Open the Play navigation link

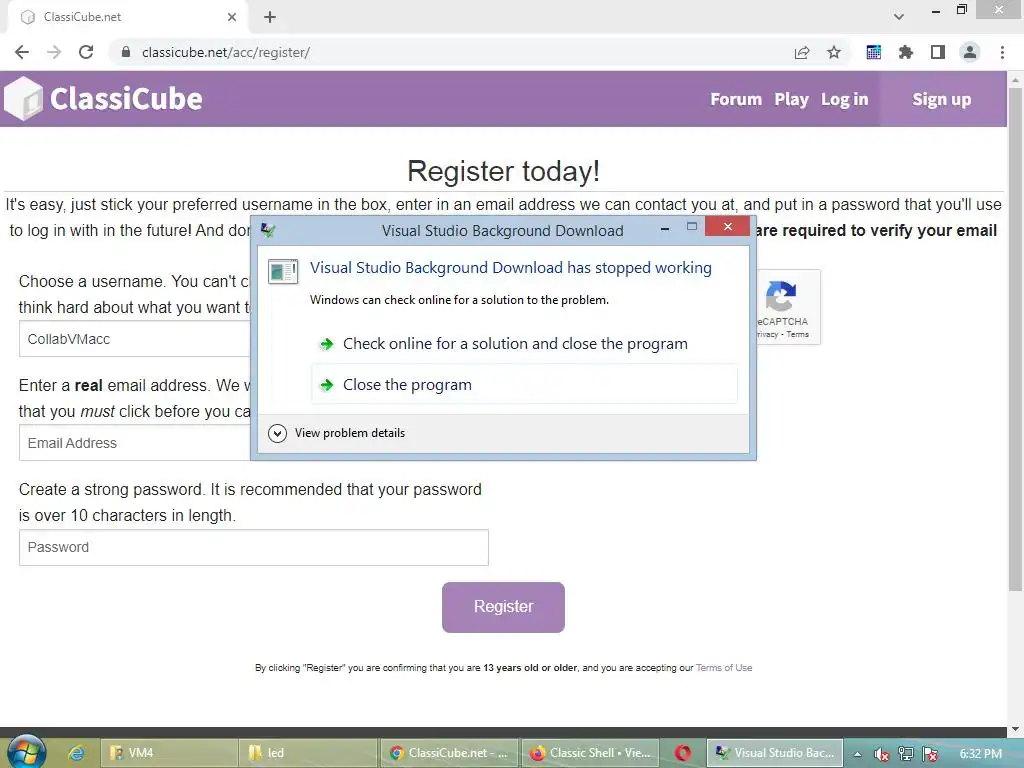pyautogui.click(x=792, y=99)
